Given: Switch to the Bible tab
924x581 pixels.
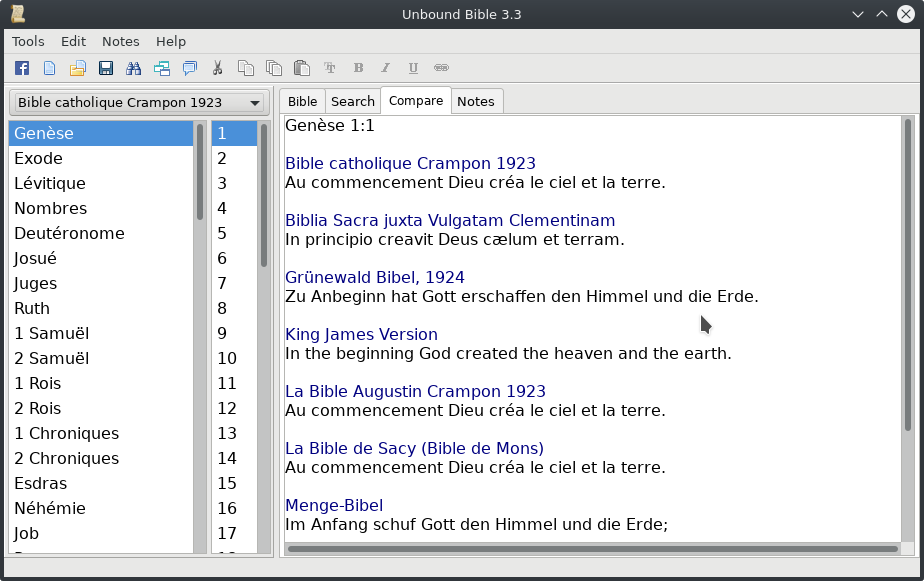Looking at the screenshot, I should click(x=302, y=101).
